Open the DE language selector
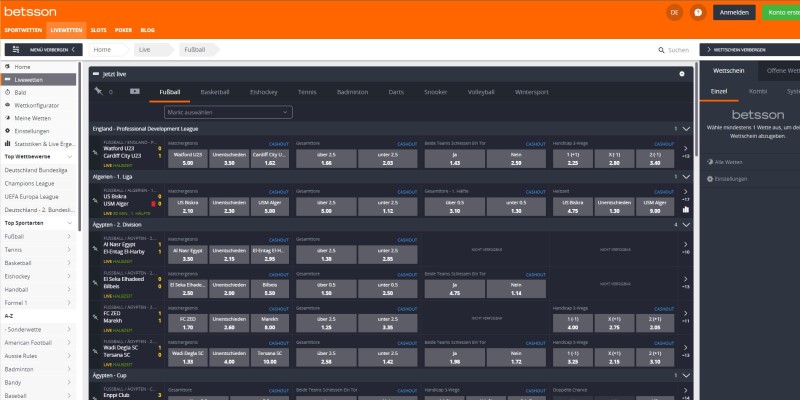 pos(674,12)
